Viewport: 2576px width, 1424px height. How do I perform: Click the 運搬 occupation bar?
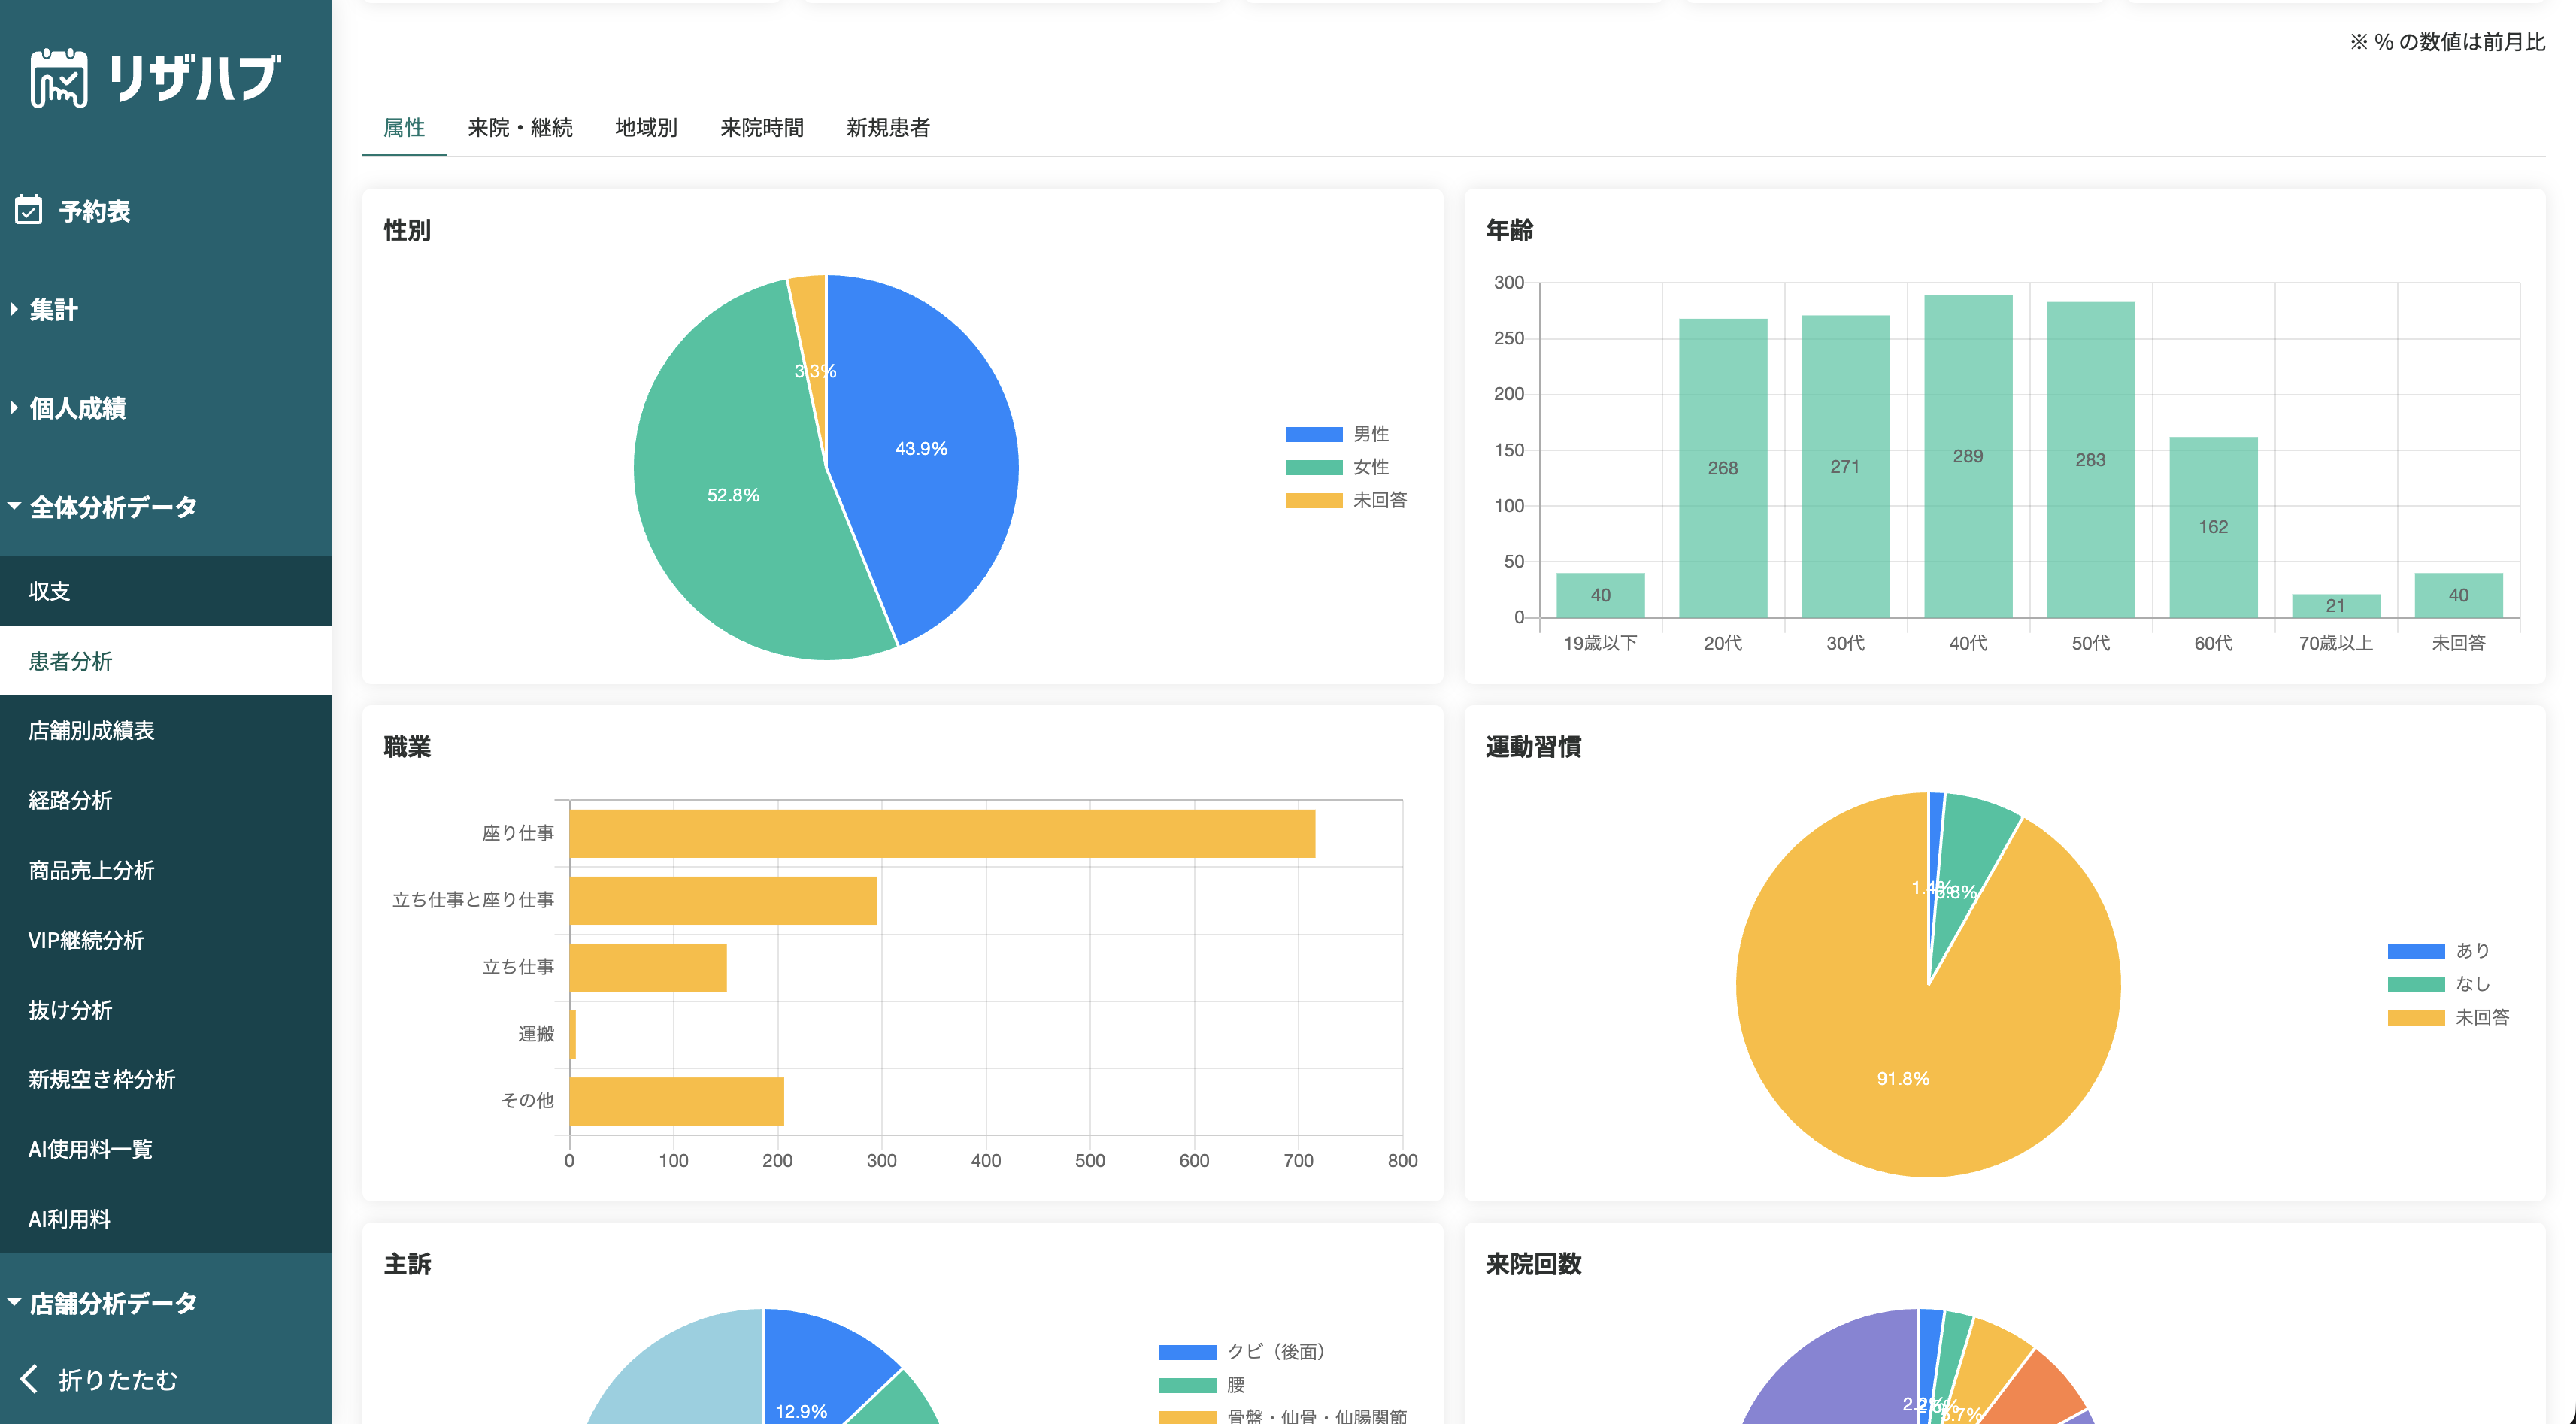click(x=573, y=1034)
